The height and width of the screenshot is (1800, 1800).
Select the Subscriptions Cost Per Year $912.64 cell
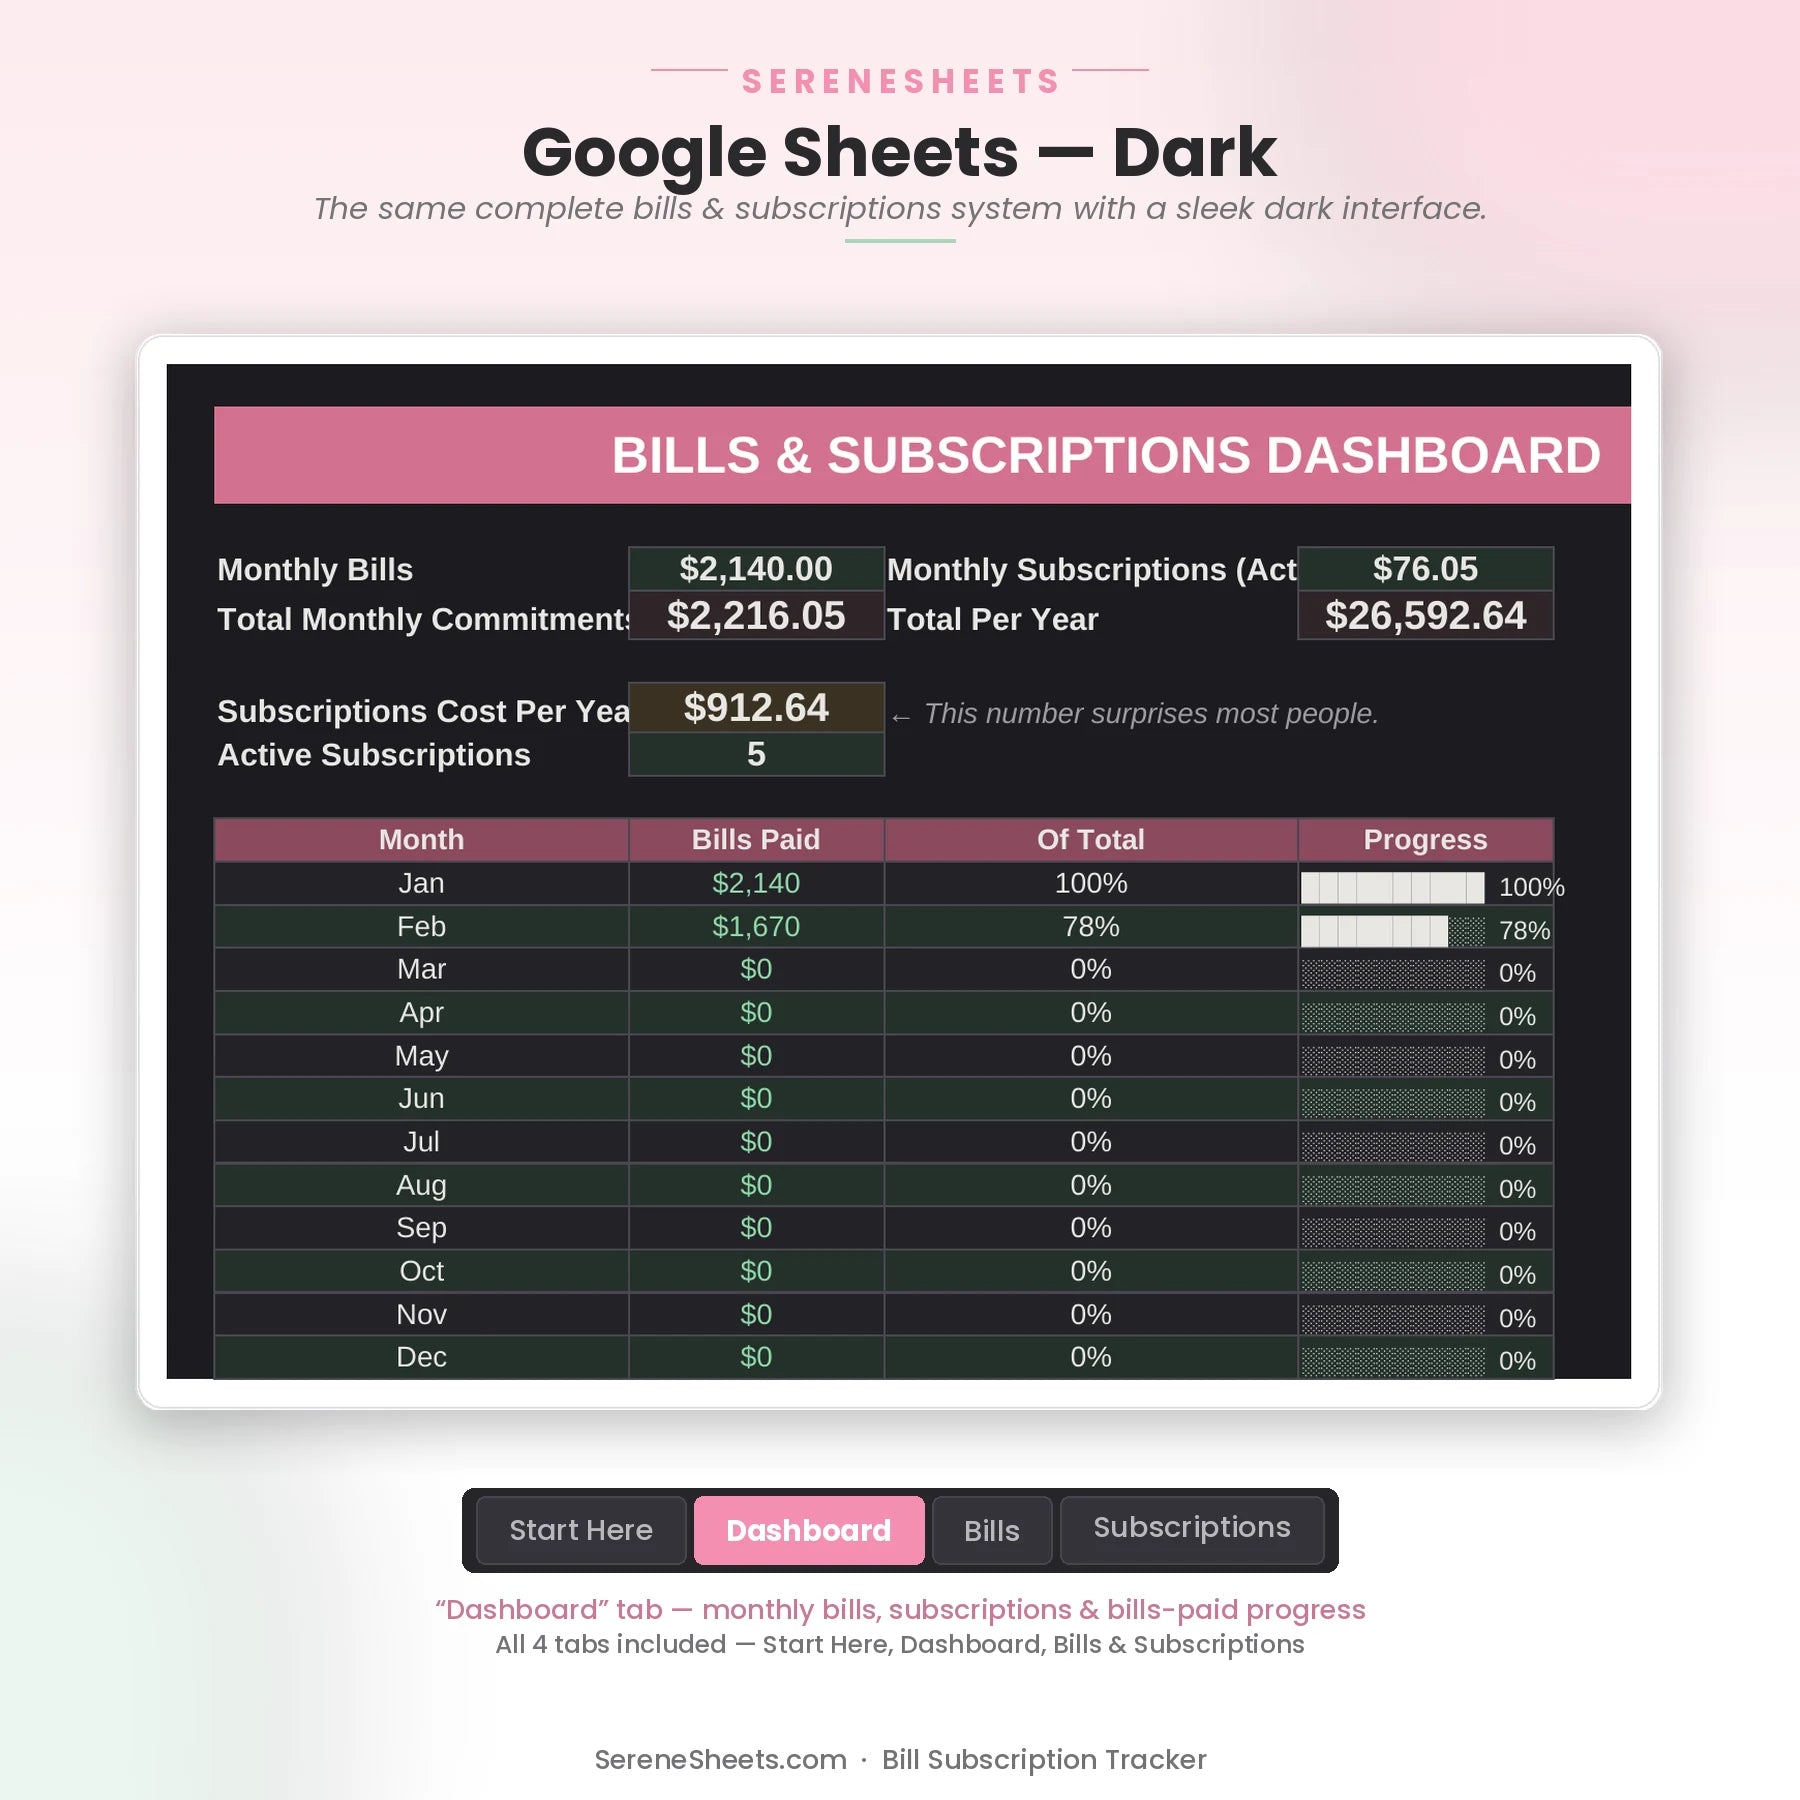pyautogui.click(x=756, y=707)
